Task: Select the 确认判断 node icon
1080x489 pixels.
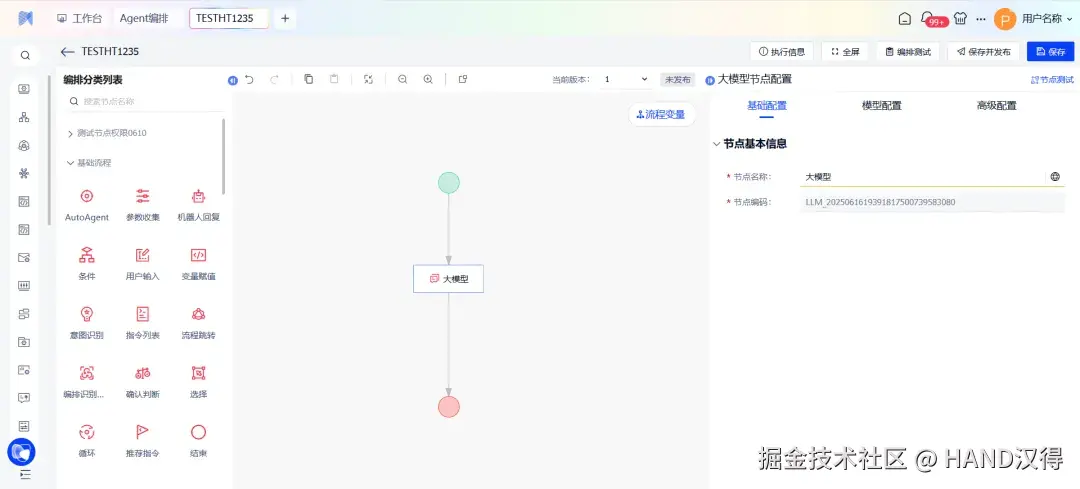Action: point(143,373)
